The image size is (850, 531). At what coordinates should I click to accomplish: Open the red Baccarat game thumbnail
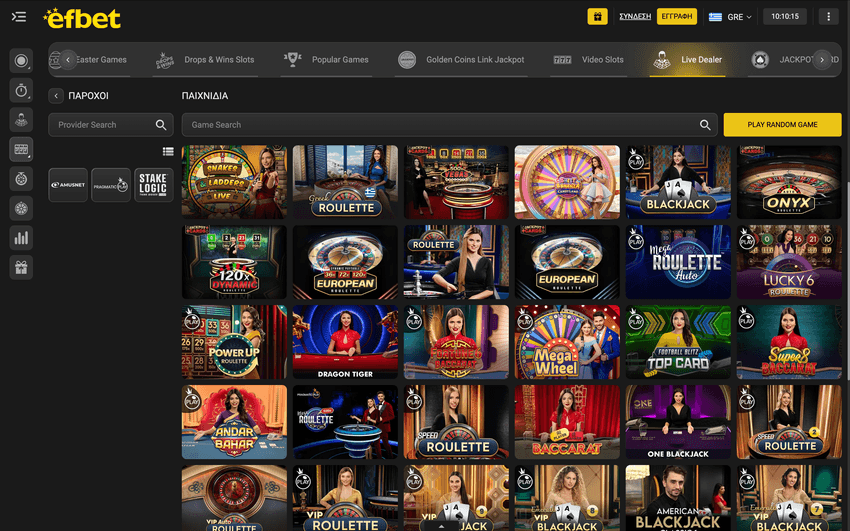click(567, 422)
